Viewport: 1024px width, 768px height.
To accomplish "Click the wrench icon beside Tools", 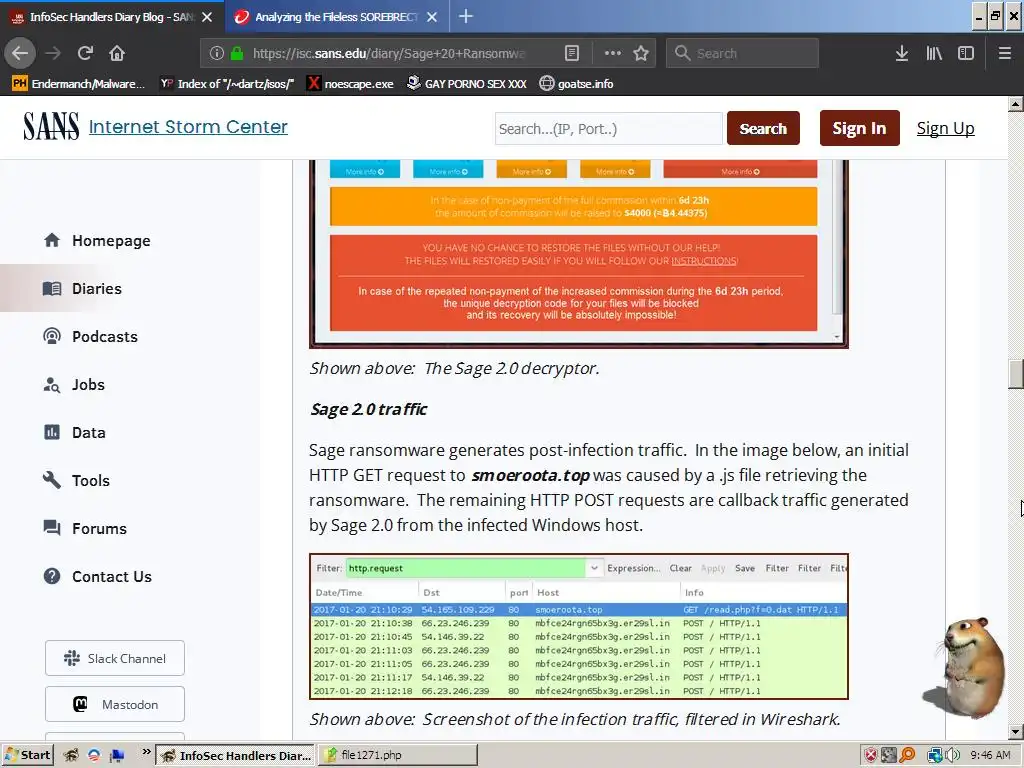I will [x=52, y=480].
